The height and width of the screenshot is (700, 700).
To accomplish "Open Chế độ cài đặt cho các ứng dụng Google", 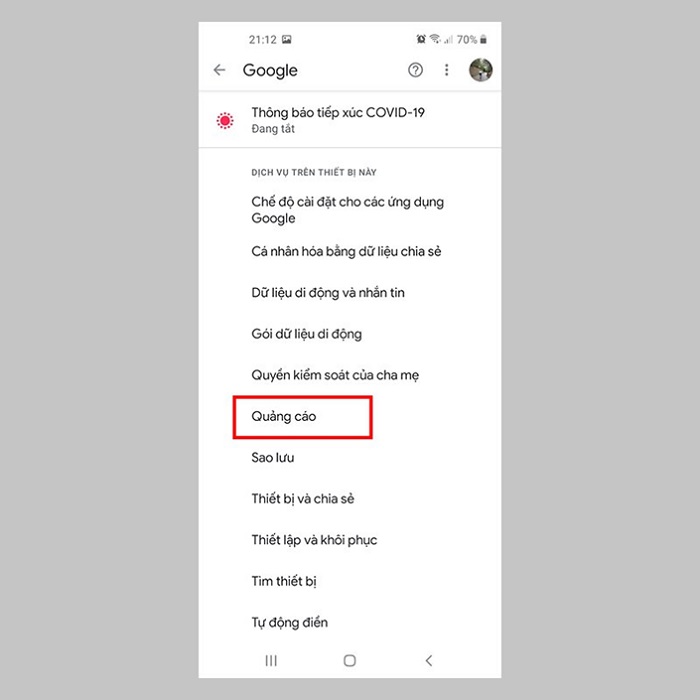I will pos(350,210).
